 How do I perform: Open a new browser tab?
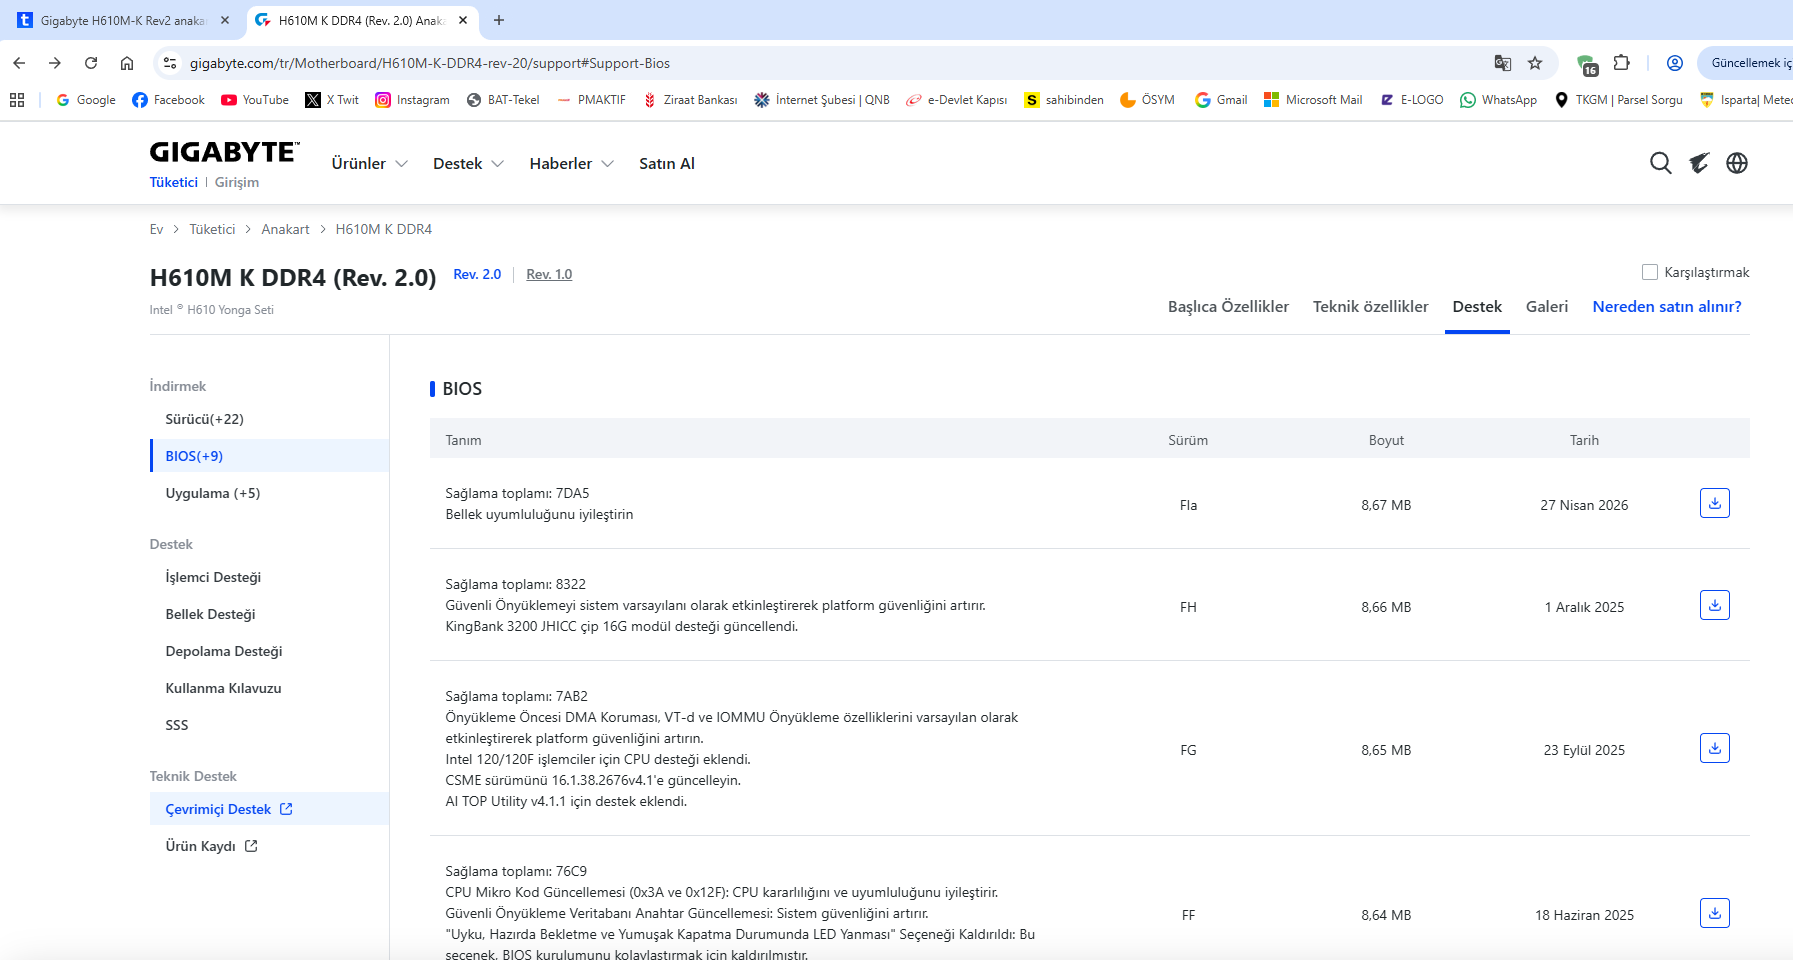pyautogui.click(x=499, y=20)
